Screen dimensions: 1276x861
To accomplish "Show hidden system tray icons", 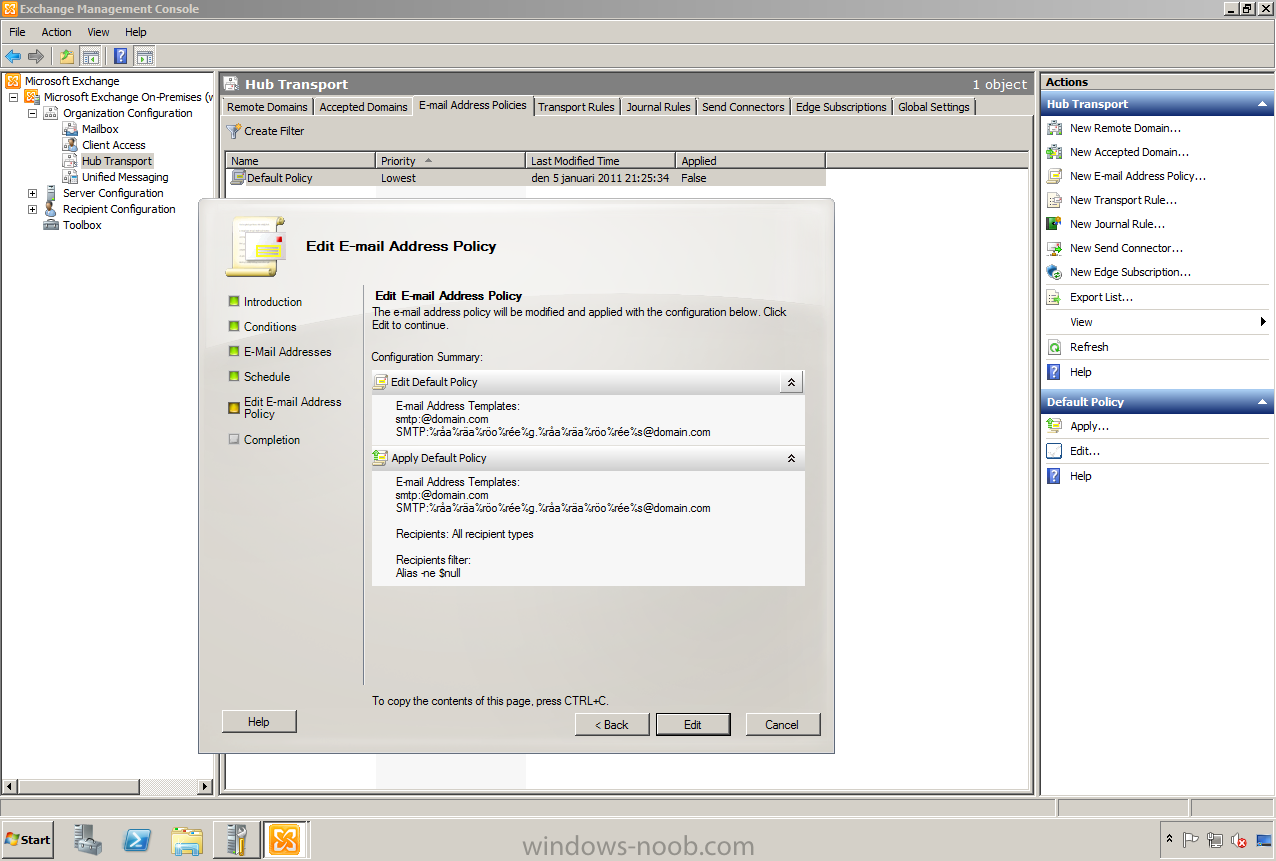I will point(1169,839).
